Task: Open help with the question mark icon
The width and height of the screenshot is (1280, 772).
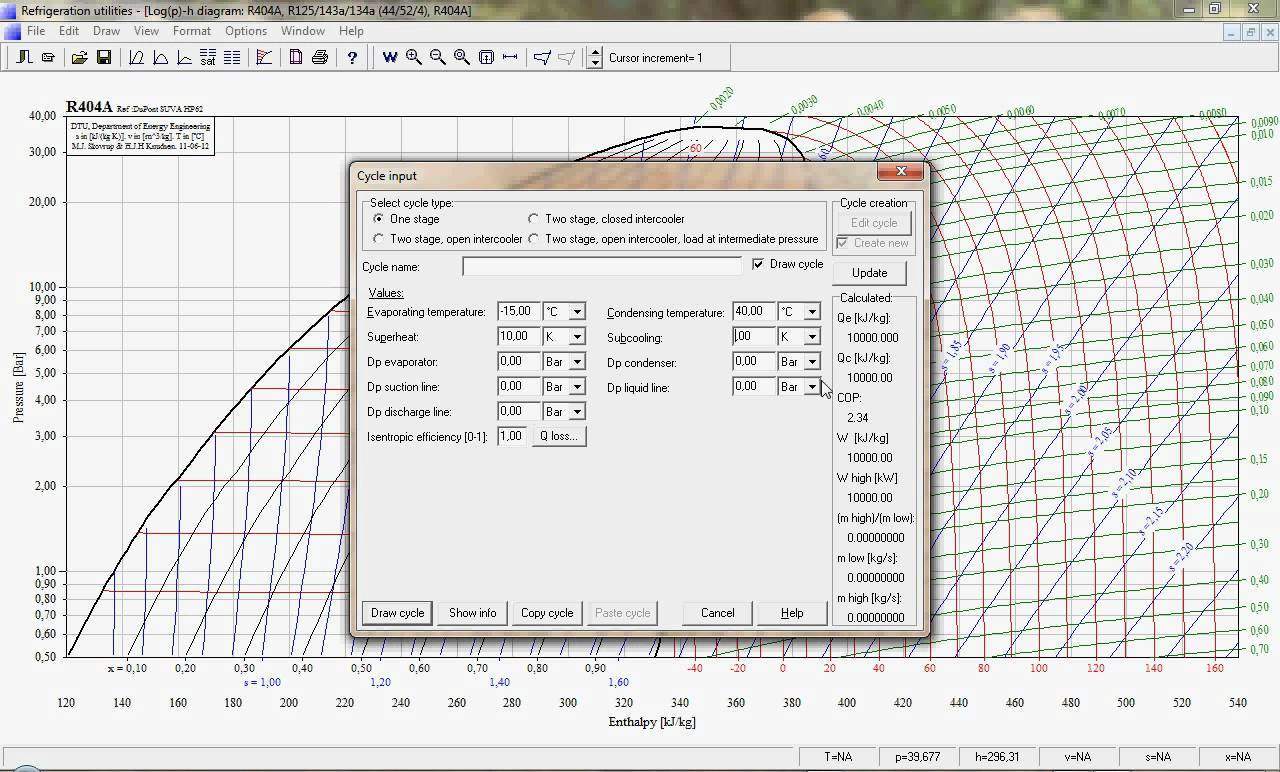Action: click(352, 58)
